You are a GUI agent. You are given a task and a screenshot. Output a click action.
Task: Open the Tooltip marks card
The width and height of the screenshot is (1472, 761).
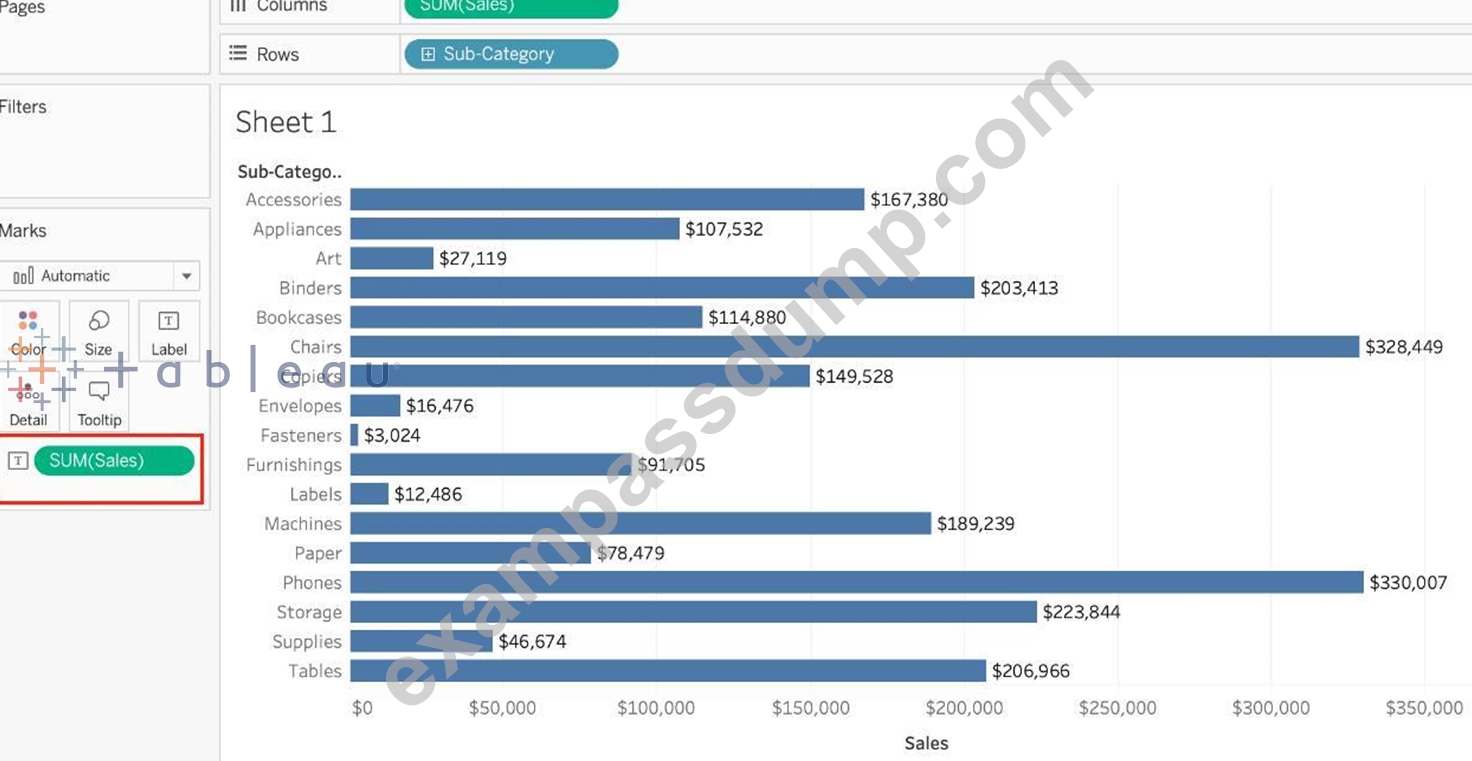[x=98, y=402]
